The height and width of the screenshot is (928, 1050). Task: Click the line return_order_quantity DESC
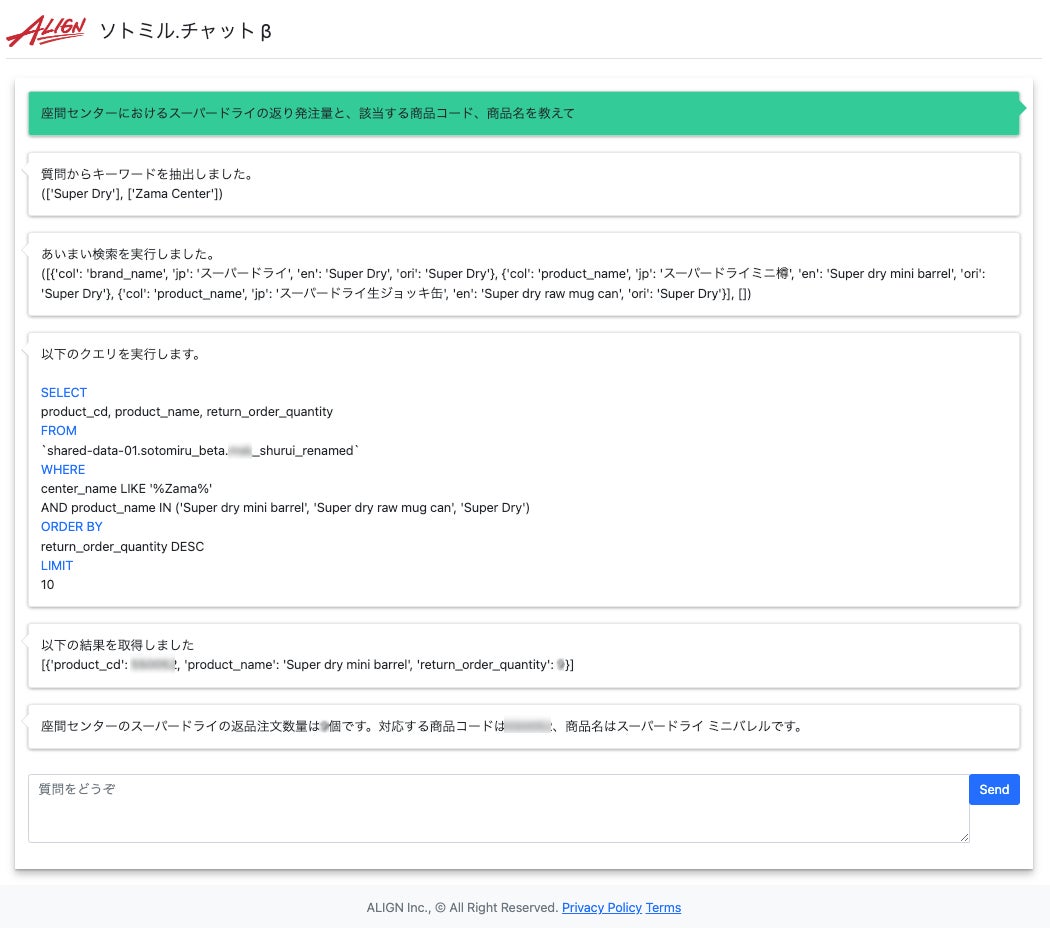point(123,546)
